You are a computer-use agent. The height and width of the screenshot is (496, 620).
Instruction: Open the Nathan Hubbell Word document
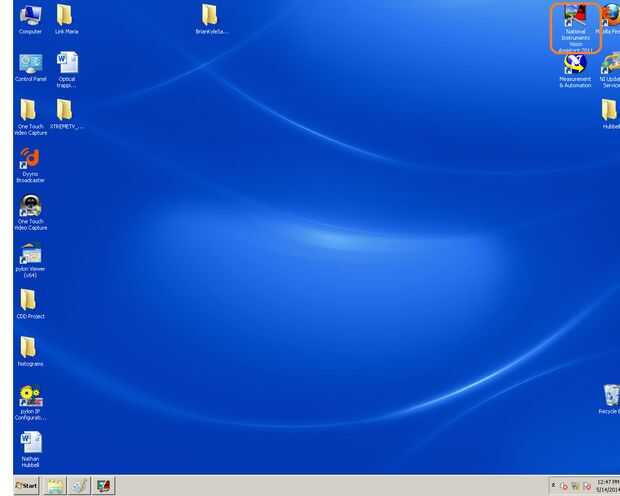[30, 450]
